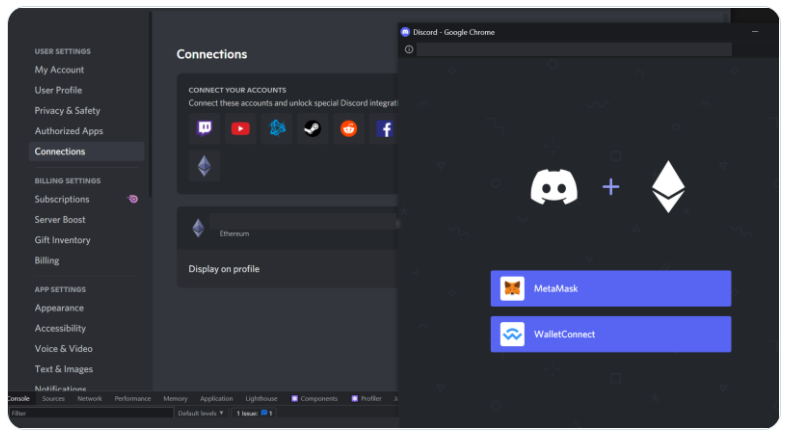Open User Profile settings

tap(58, 90)
